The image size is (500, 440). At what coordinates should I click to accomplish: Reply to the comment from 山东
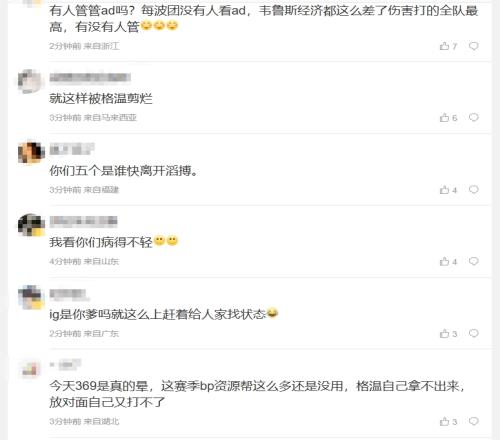point(474,261)
